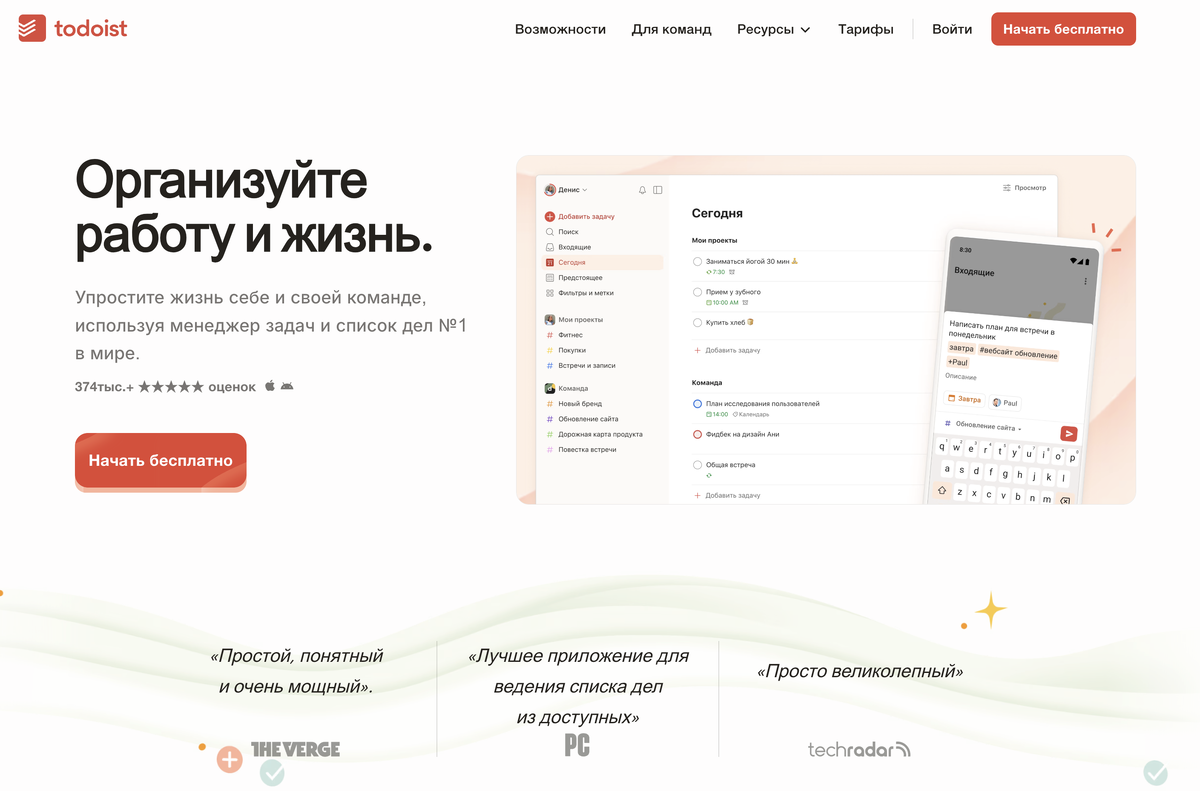
Task: Complete the План исследования пользователей task
Action: [x=697, y=404]
